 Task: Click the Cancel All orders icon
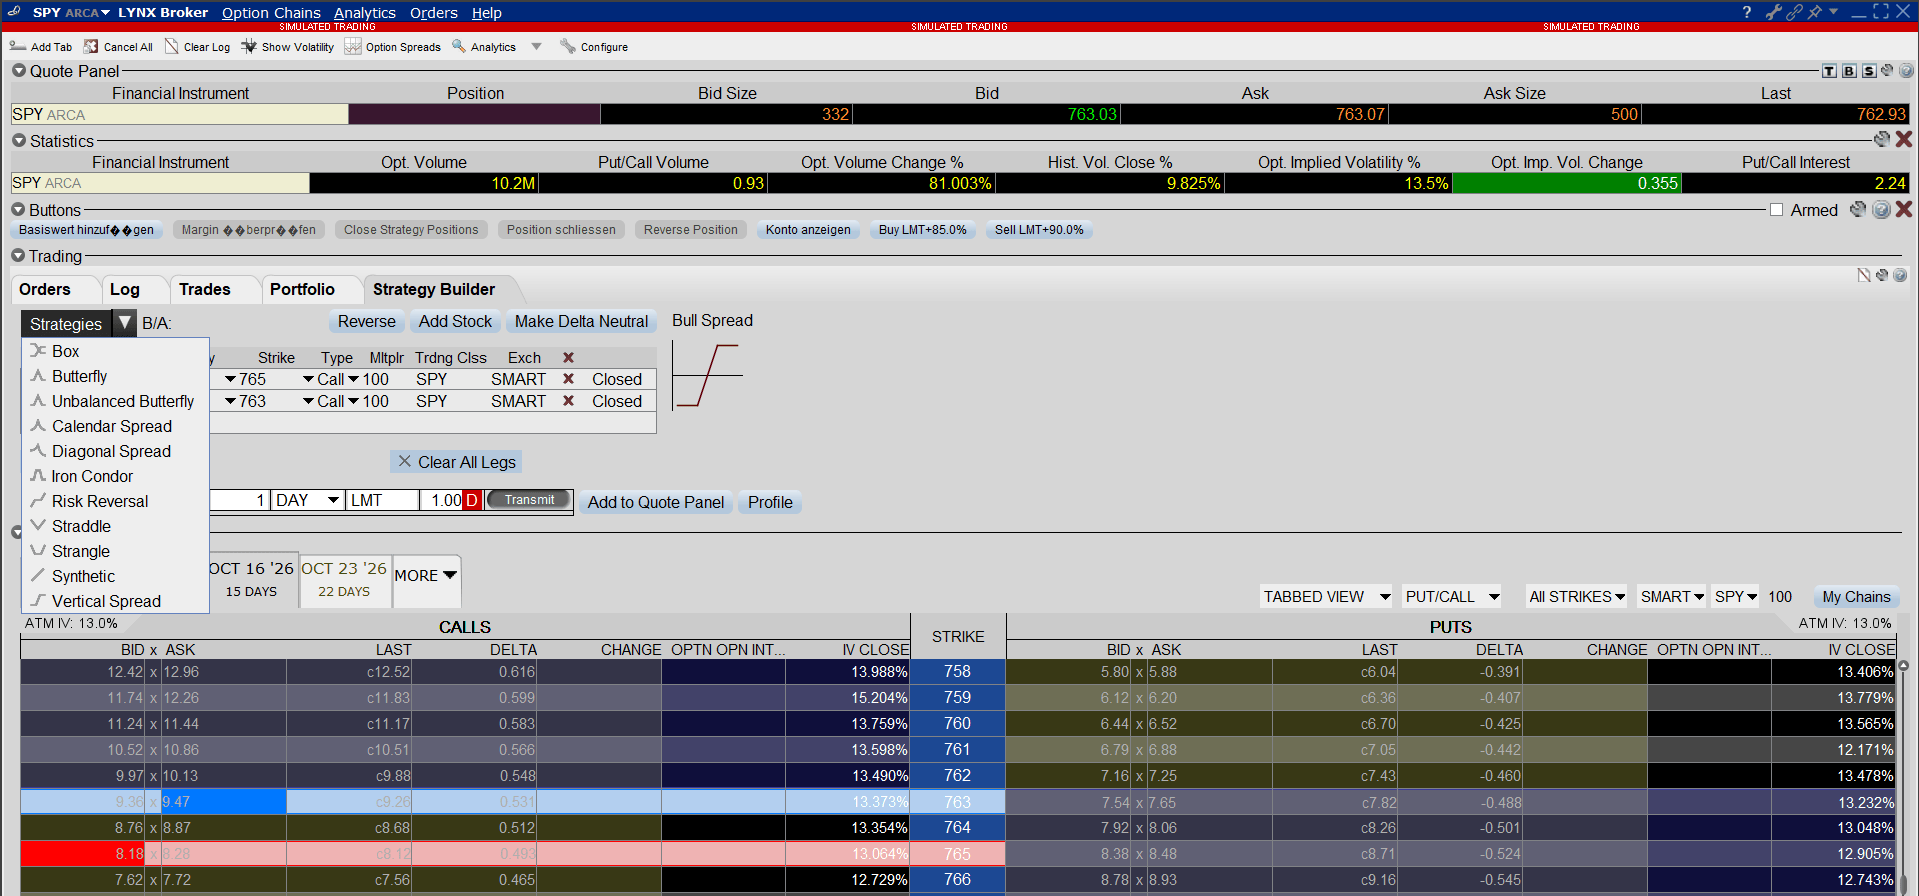click(91, 46)
